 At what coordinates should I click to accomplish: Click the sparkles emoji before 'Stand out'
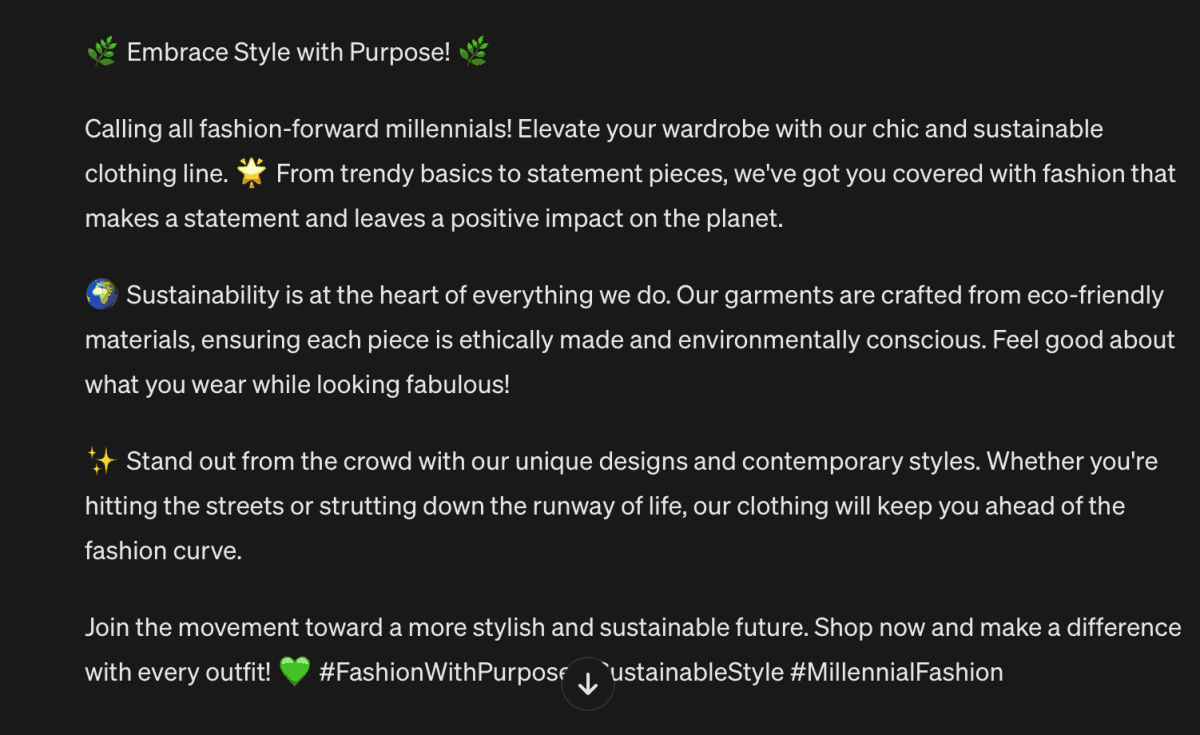[102, 461]
